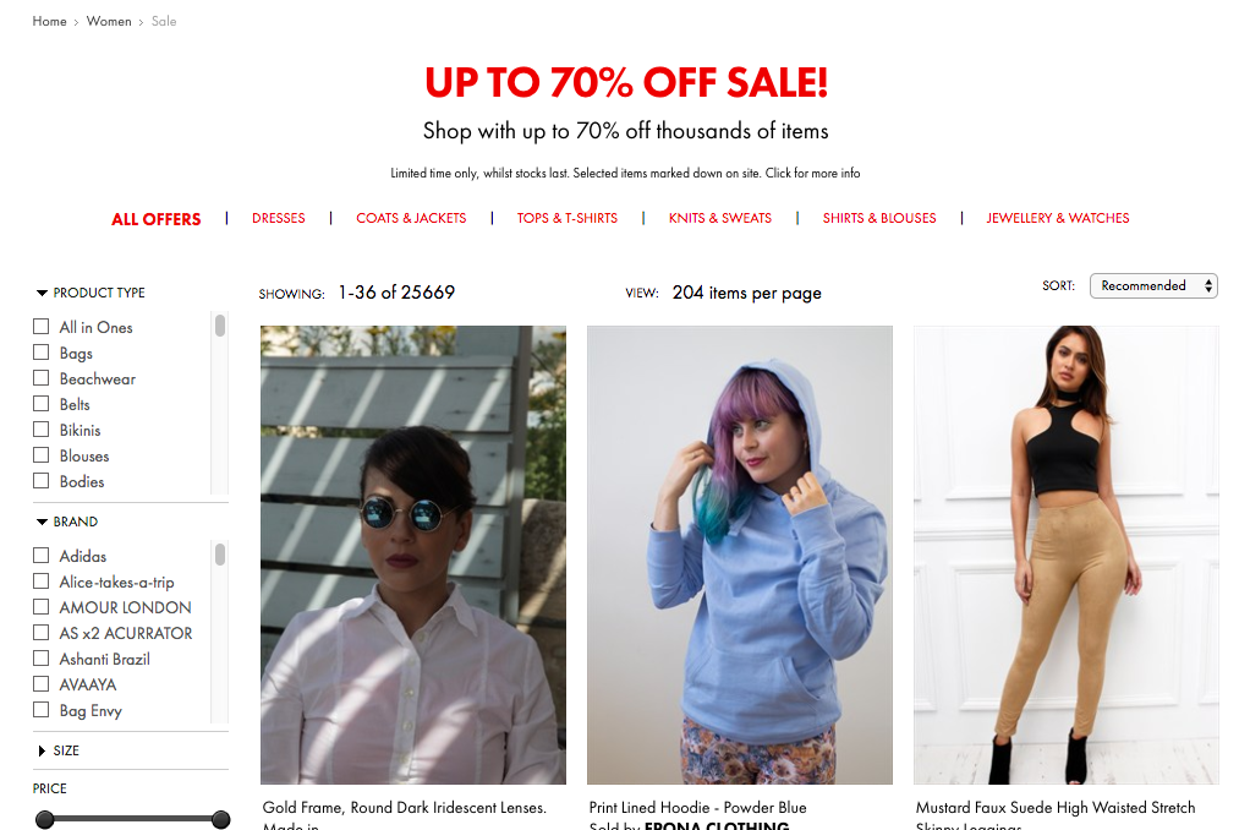Open the Dresses sale category
The image size is (1250, 830).
click(x=278, y=218)
